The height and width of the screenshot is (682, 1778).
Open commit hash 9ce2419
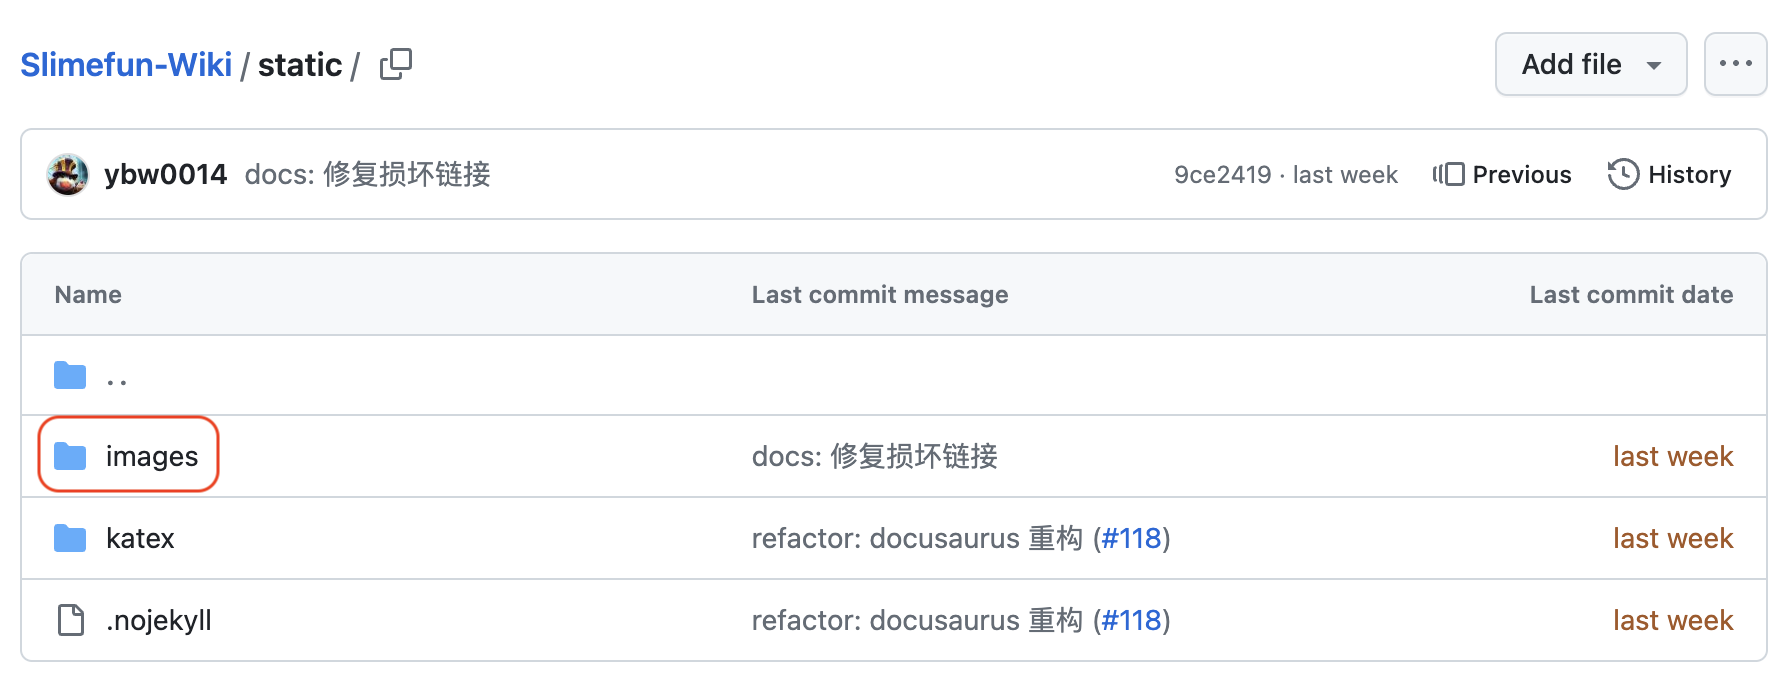click(x=1222, y=175)
